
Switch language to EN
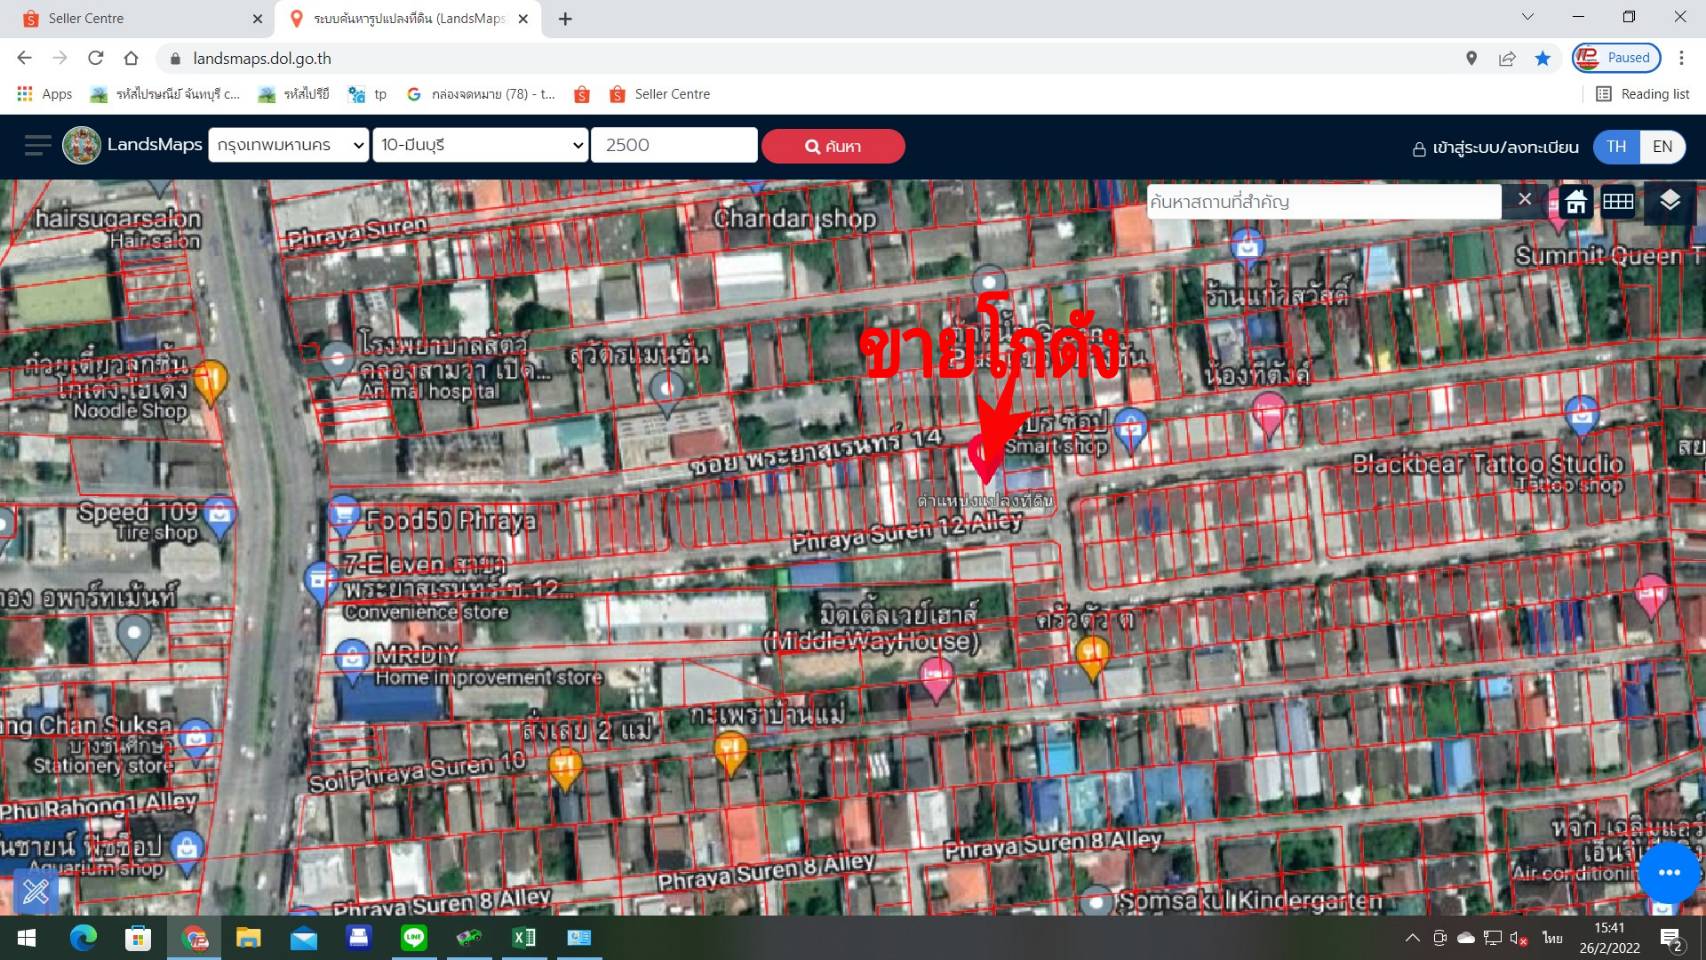point(1662,146)
